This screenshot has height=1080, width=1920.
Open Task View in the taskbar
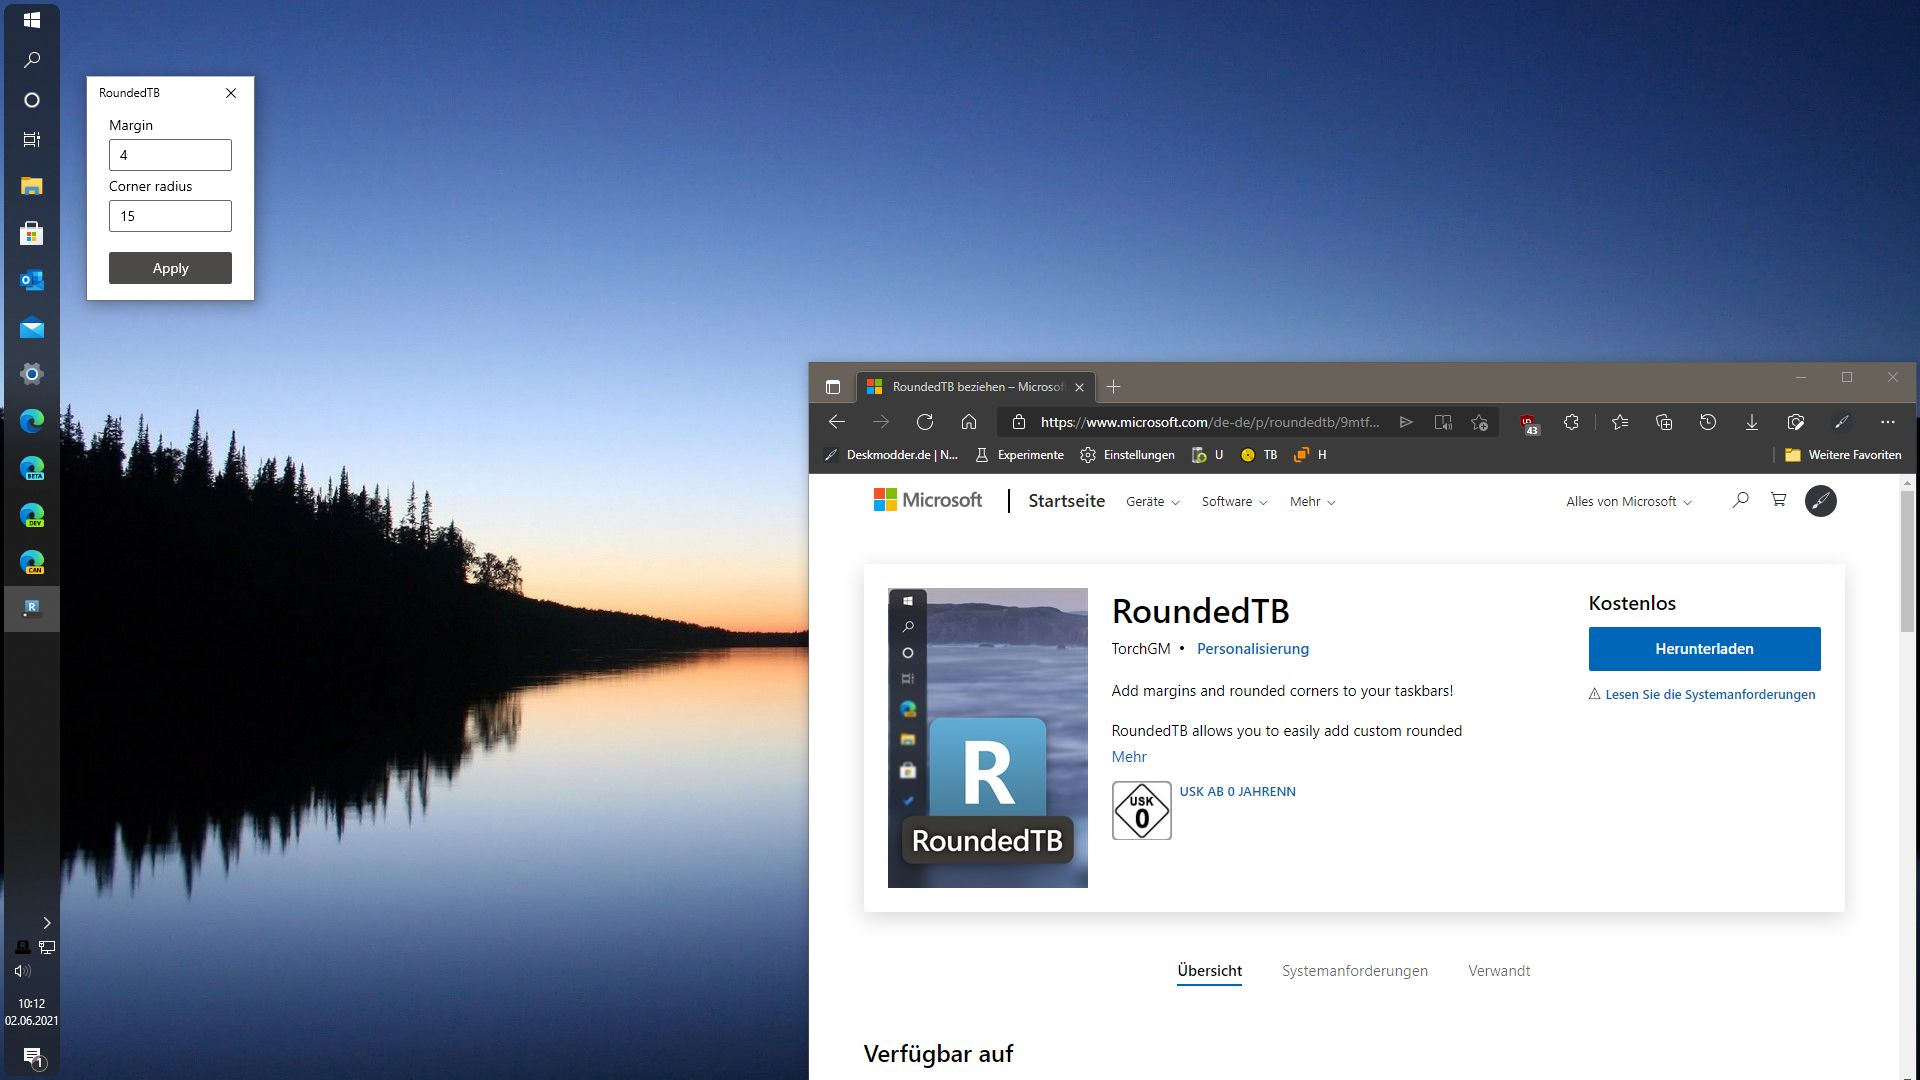(x=32, y=139)
